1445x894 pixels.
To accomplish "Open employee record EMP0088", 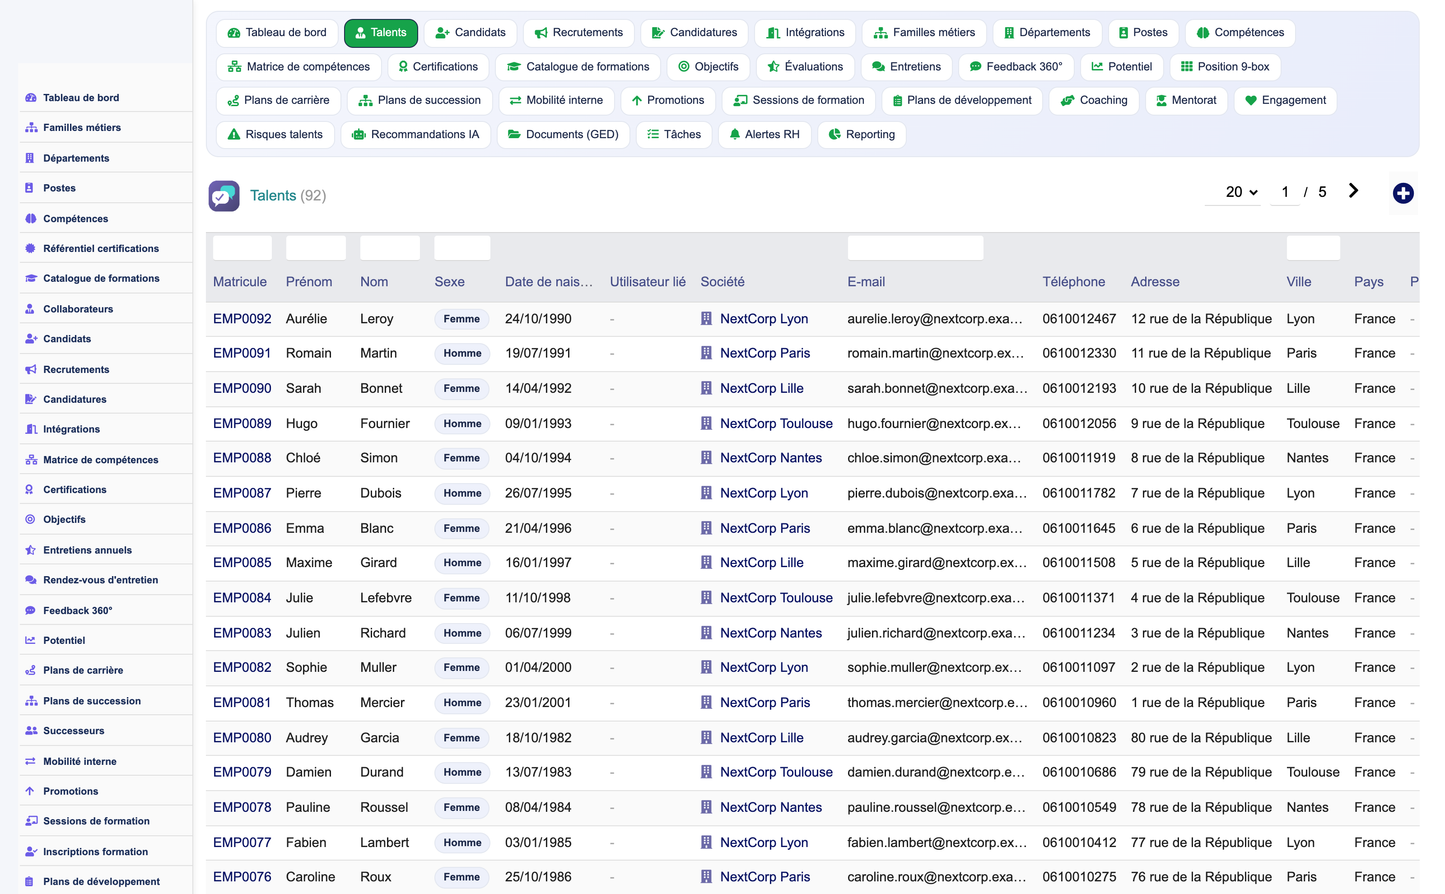I will click(242, 458).
